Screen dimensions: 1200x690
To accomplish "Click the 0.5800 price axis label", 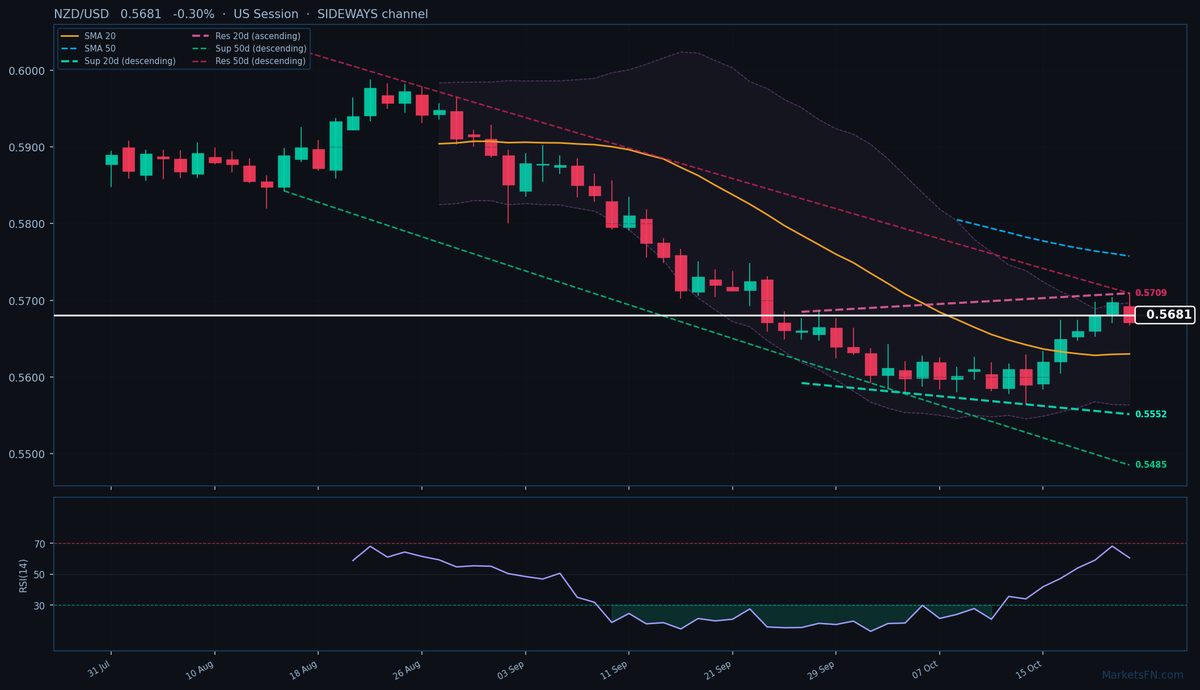I will click(x=26, y=224).
